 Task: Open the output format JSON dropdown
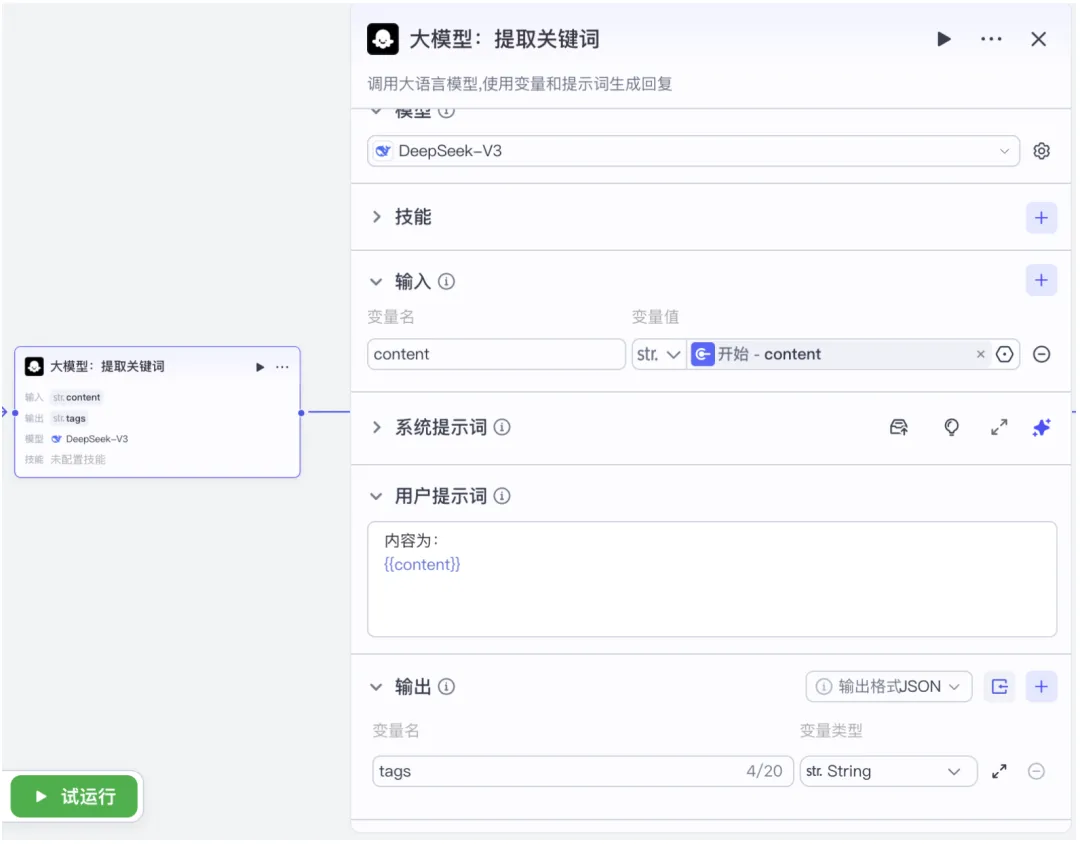pyautogui.click(x=889, y=687)
